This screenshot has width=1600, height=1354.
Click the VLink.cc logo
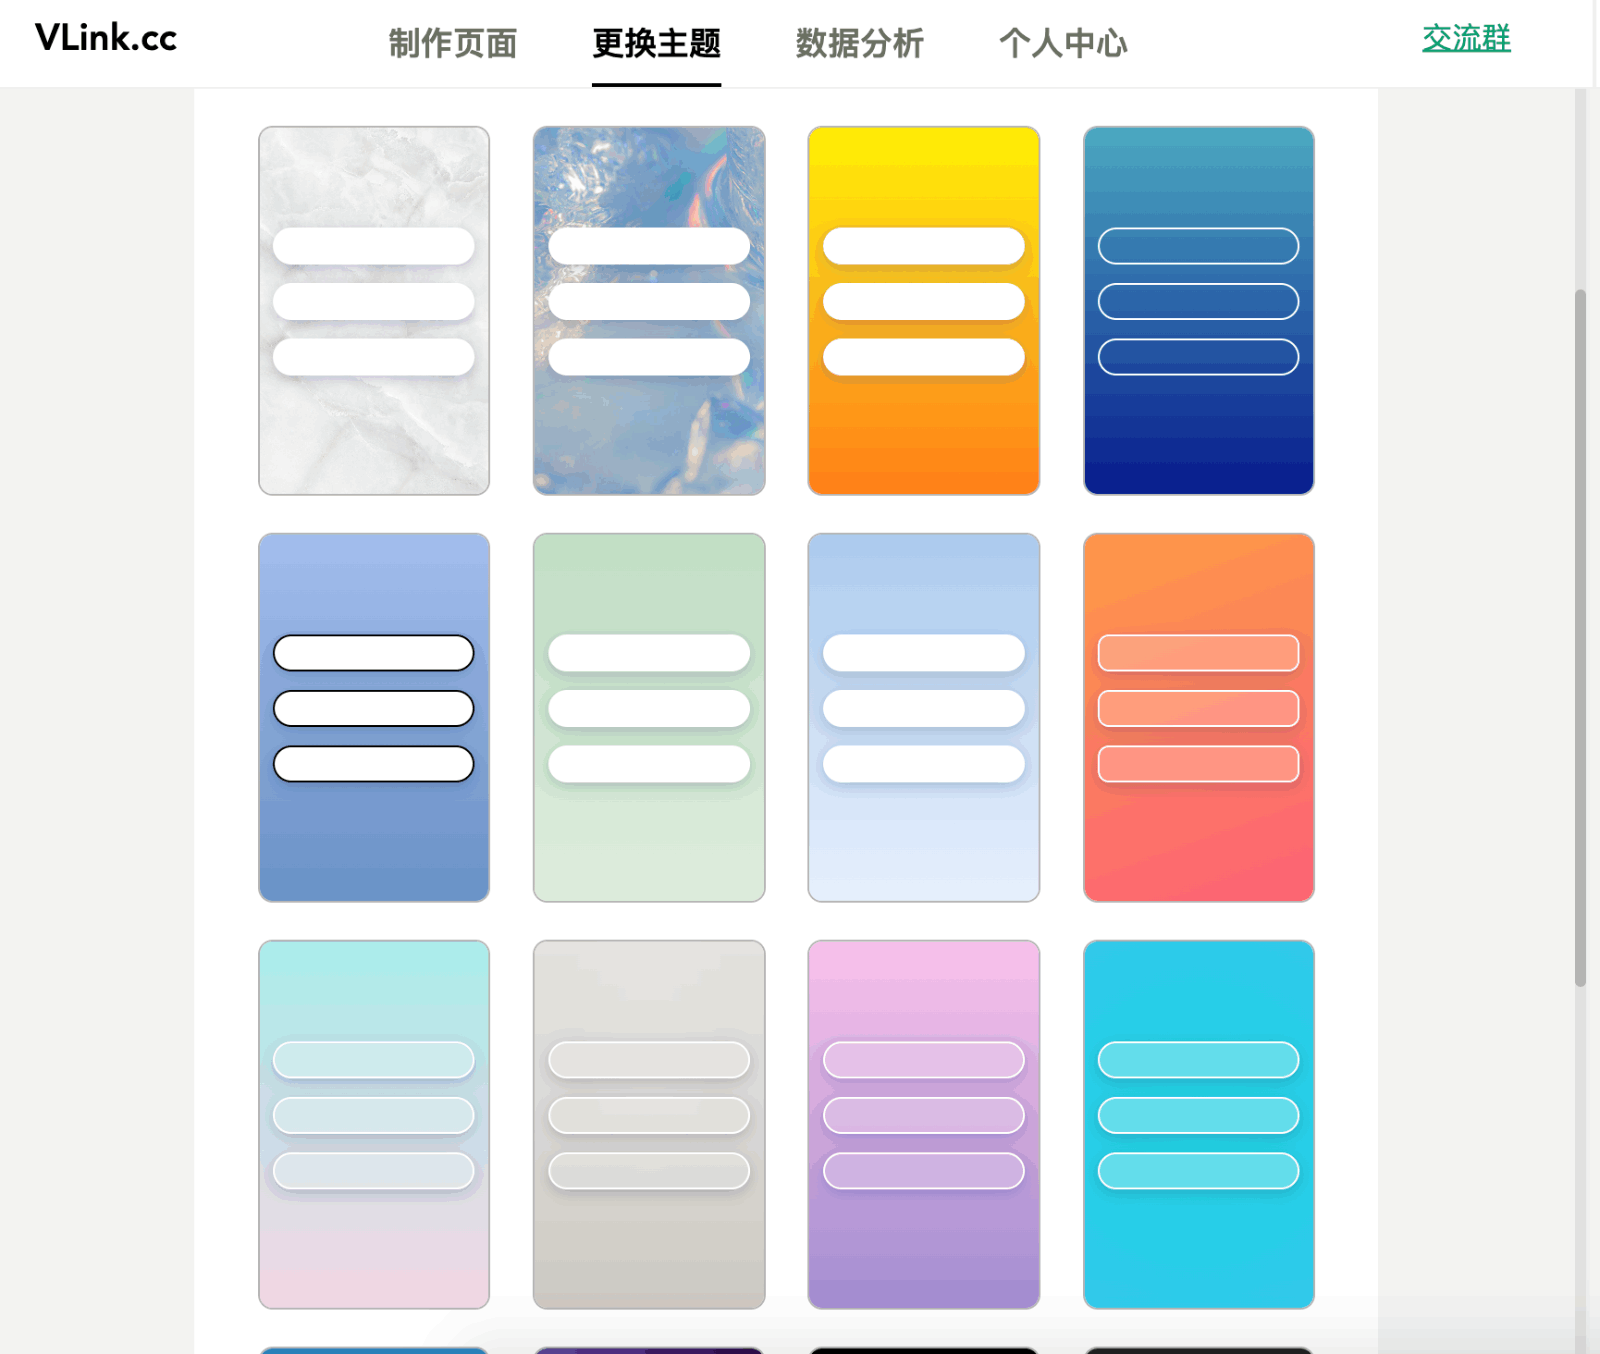point(106,38)
